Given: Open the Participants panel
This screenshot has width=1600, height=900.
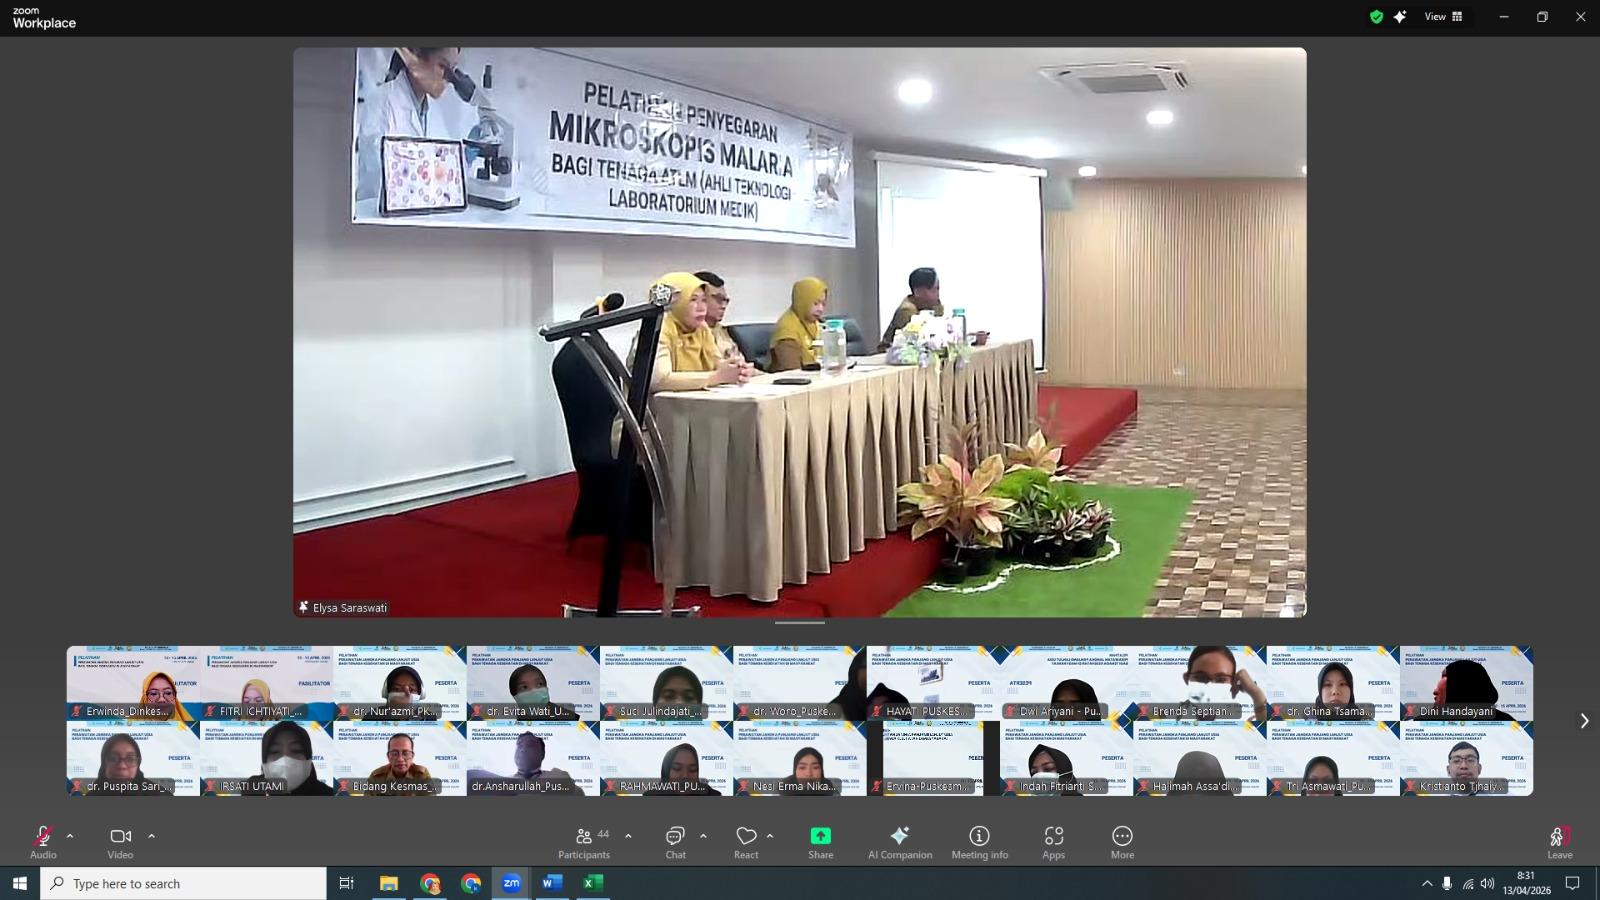Looking at the screenshot, I should [585, 842].
